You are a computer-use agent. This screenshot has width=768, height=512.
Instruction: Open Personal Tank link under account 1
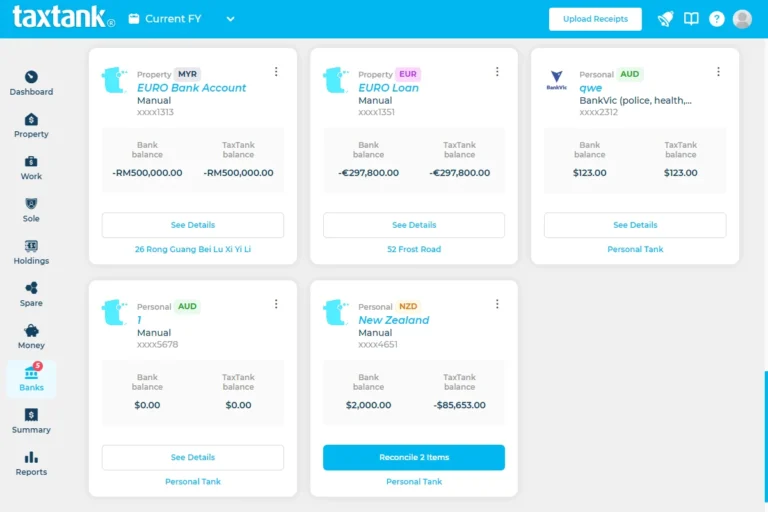pos(192,481)
